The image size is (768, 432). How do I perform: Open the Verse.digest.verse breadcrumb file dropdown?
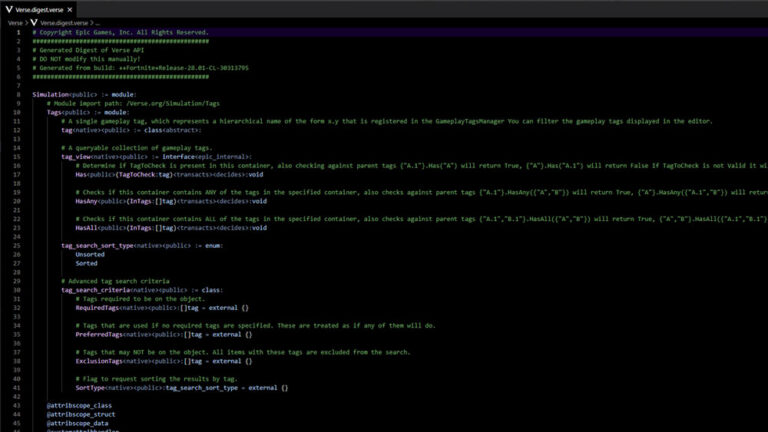(x=62, y=21)
